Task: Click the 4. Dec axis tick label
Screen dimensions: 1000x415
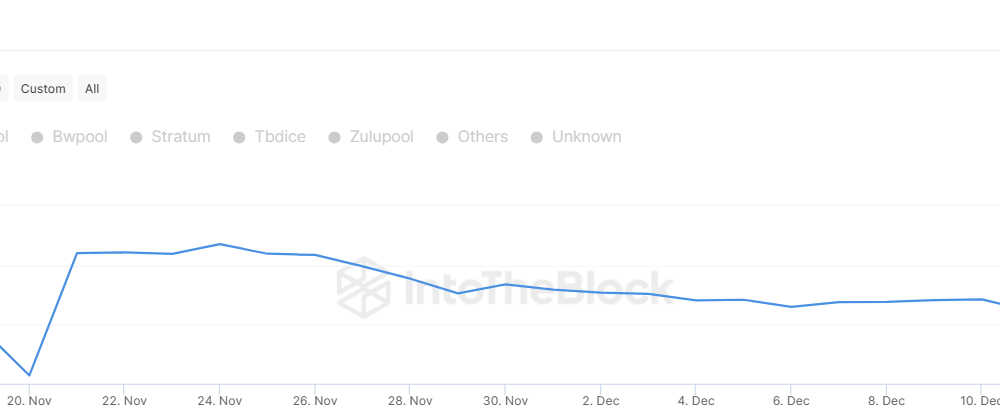Action: (696, 401)
